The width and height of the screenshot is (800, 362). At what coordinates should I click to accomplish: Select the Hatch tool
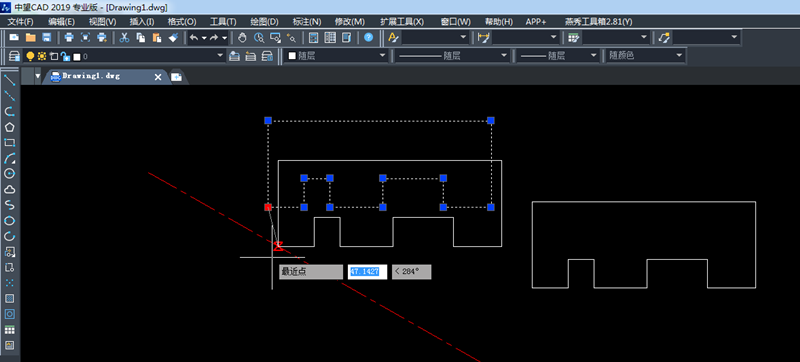[x=9, y=298]
